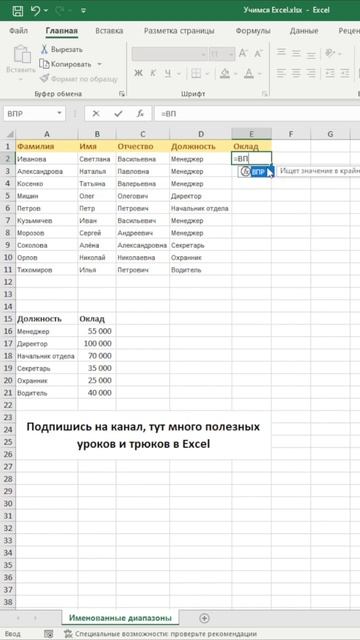Click the Копировать button
360x640 pixels.
65,64
